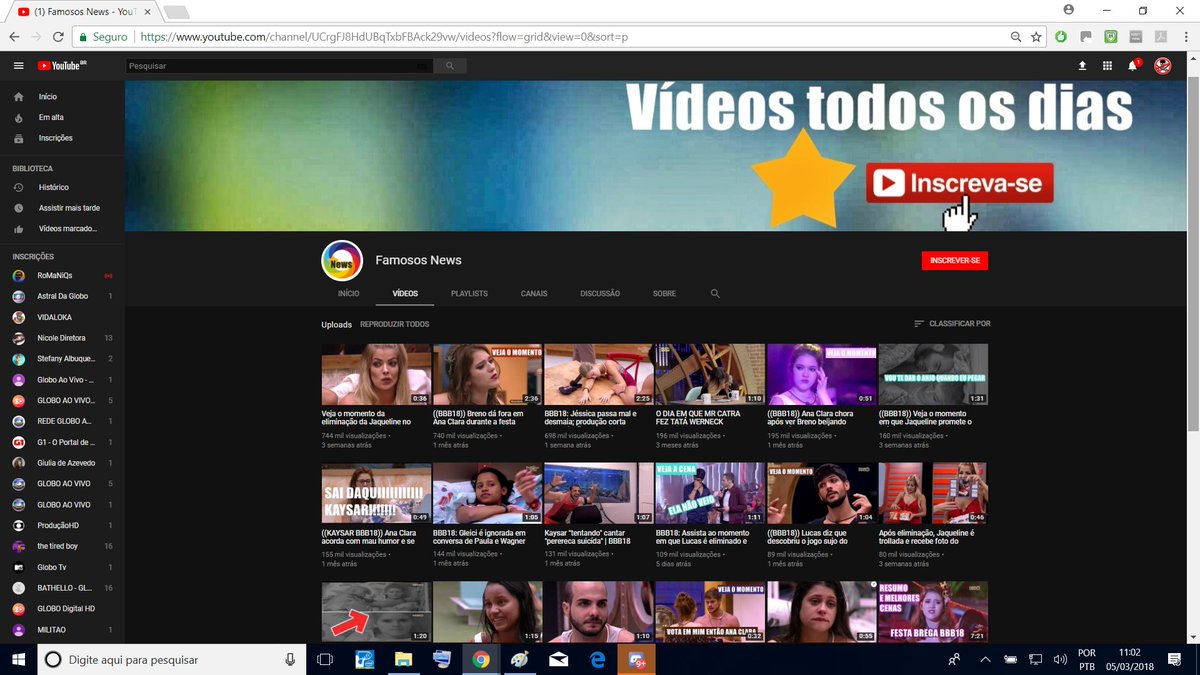Open Gleici é ignorada video thumbnail
Viewport: 1200px width, 675px height.
tap(488, 493)
